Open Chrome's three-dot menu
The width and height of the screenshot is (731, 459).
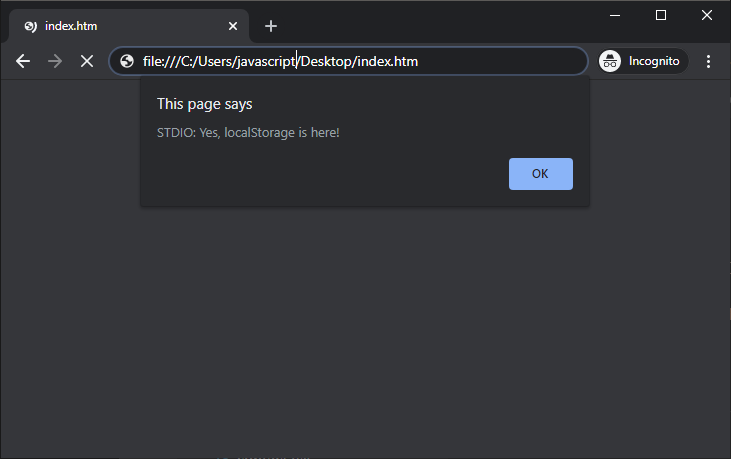pos(708,61)
